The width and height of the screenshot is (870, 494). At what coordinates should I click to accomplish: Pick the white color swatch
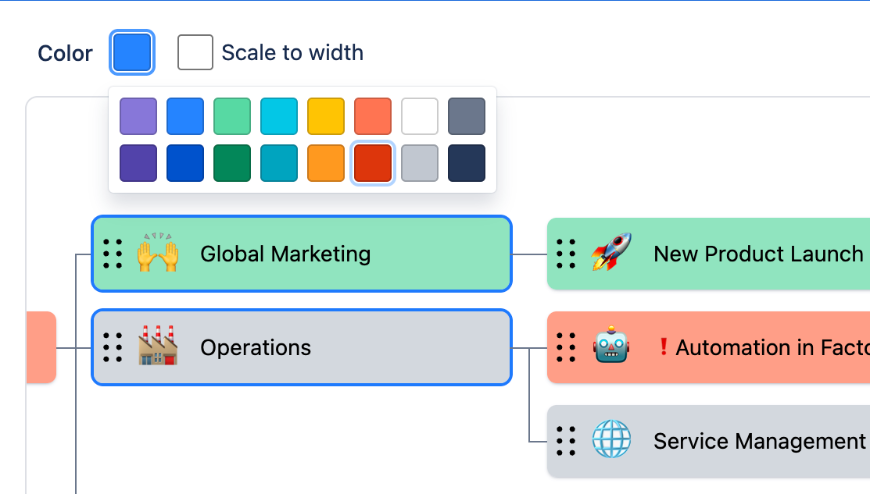[x=420, y=116]
